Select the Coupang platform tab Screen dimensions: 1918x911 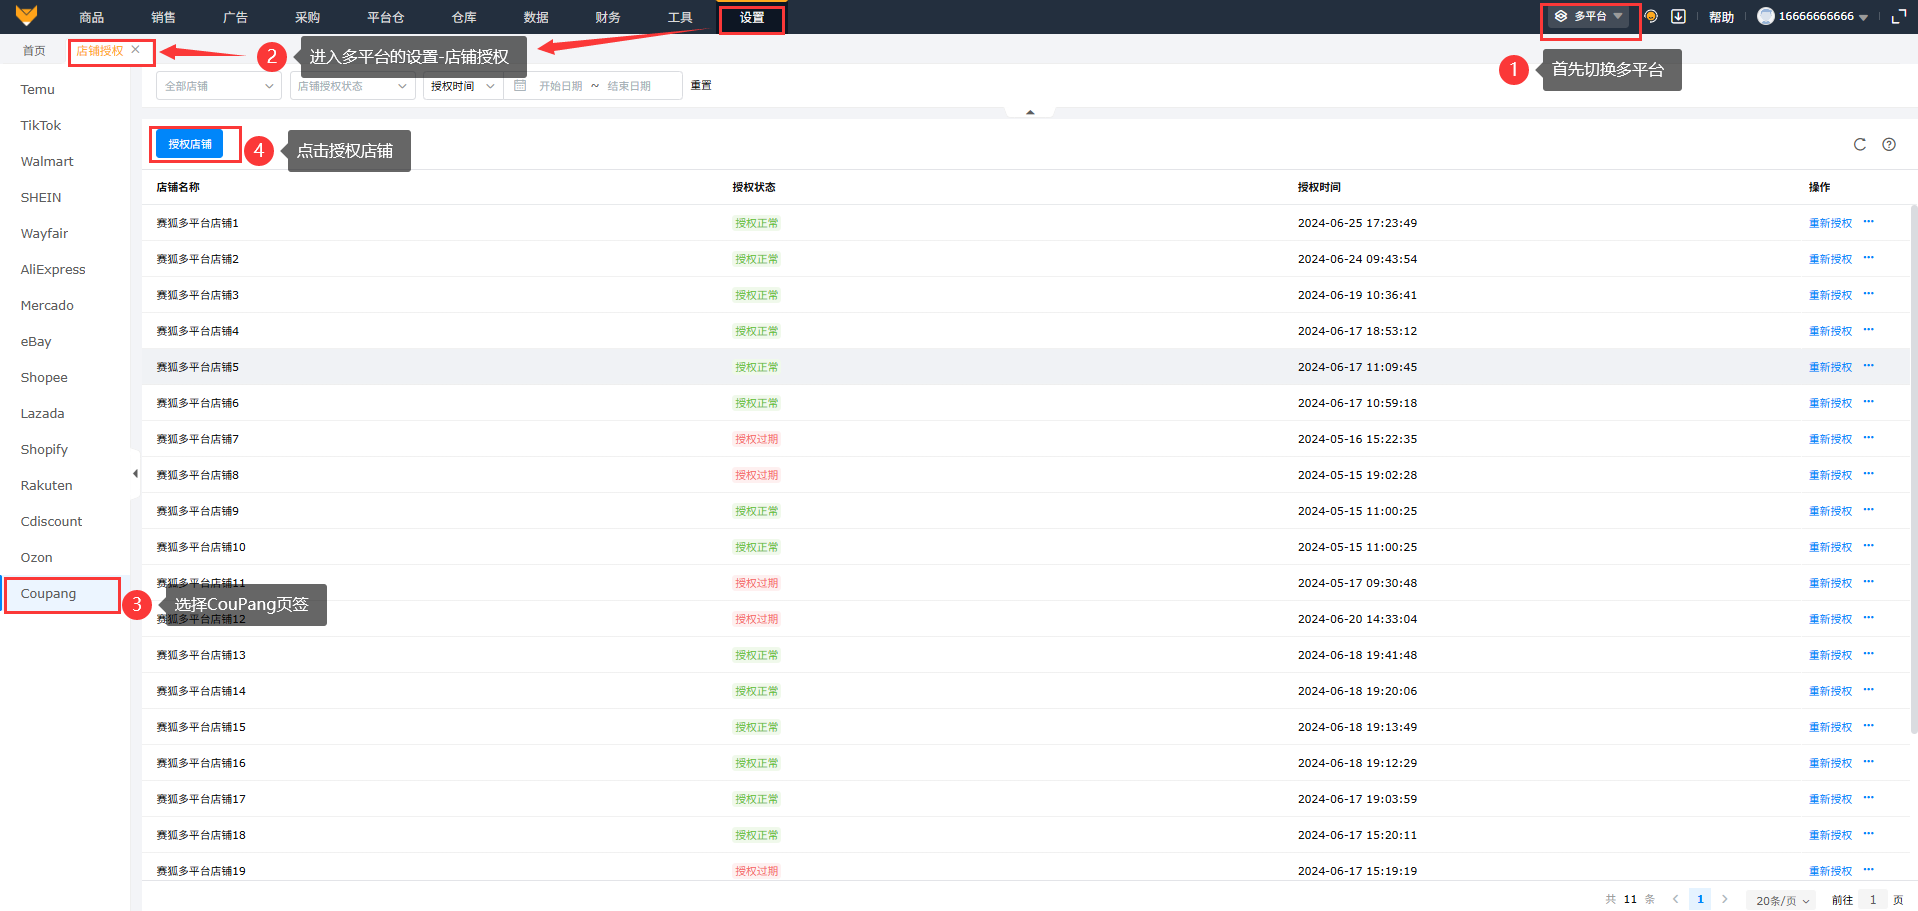[48, 594]
